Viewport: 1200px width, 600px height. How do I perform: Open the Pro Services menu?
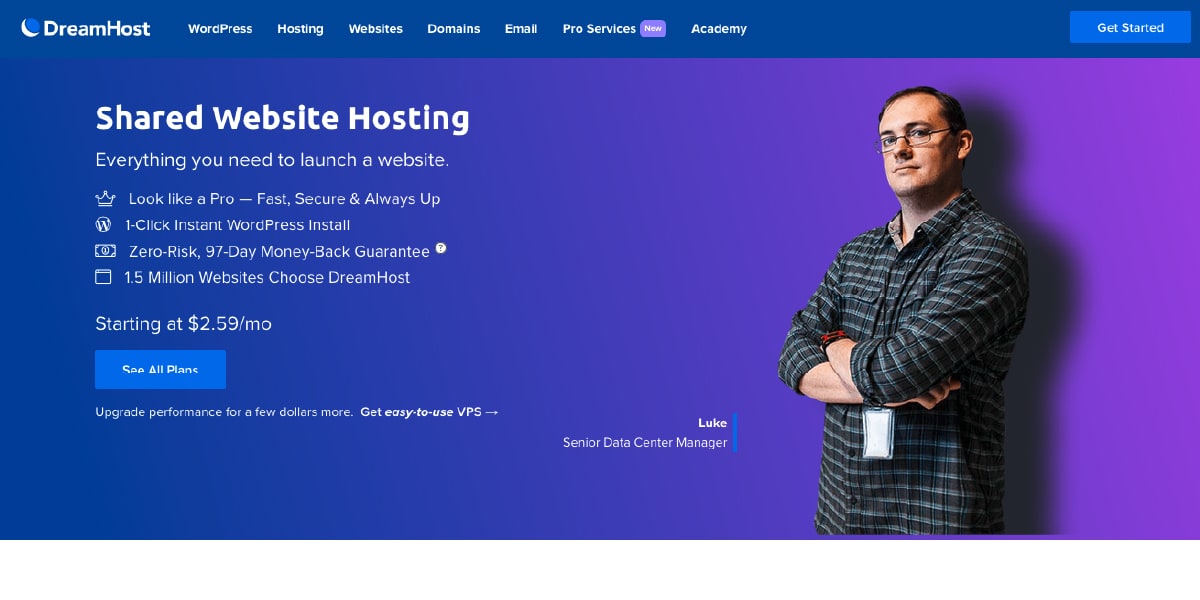coord(599,29)
